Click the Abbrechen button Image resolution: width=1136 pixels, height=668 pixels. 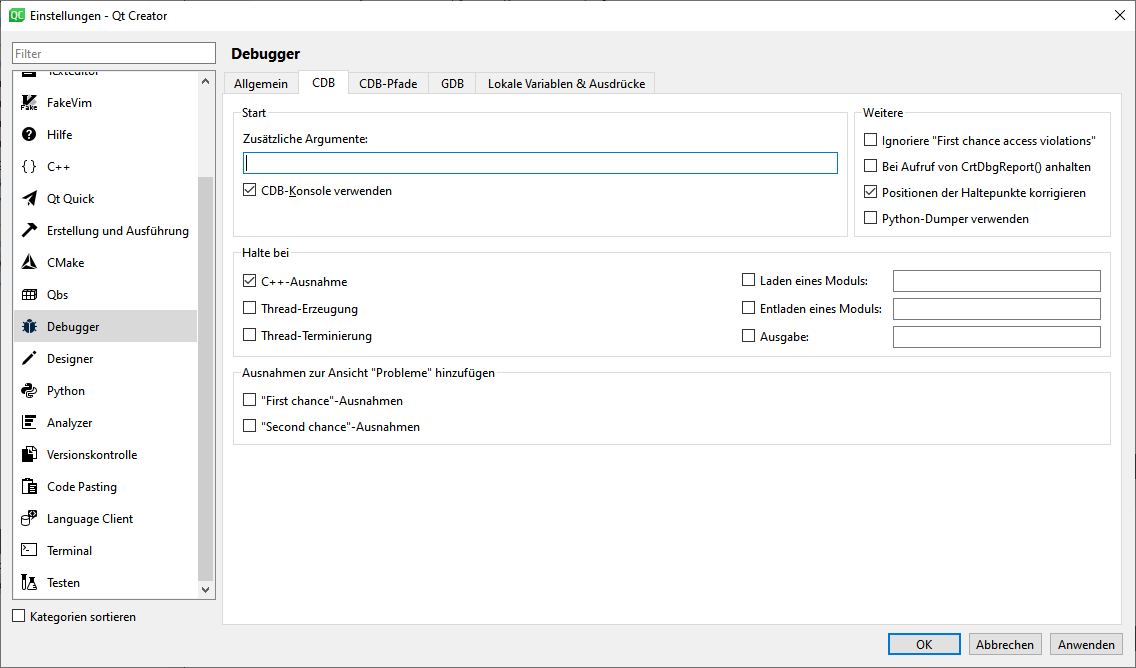coord(1005,645)
